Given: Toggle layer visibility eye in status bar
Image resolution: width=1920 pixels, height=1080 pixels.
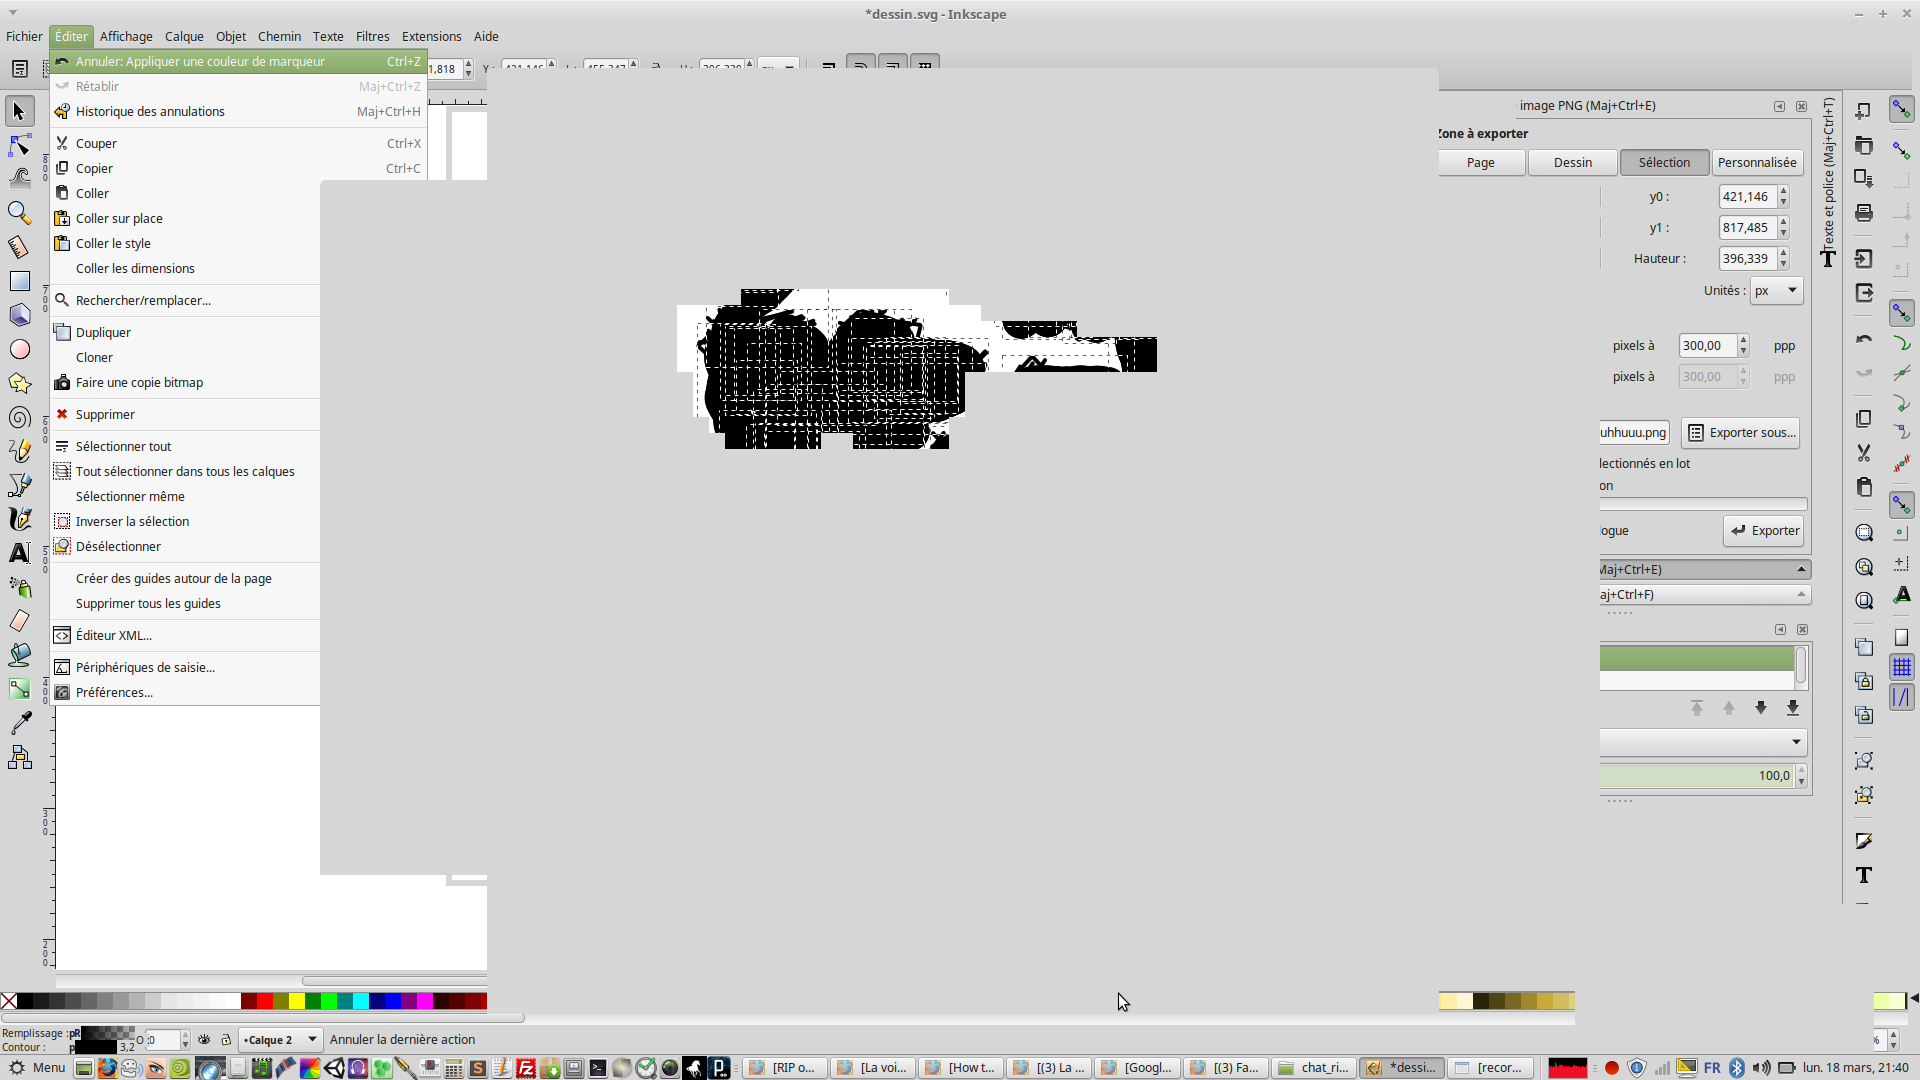Looking at the screenshot, I should [x=204, y=1040].
